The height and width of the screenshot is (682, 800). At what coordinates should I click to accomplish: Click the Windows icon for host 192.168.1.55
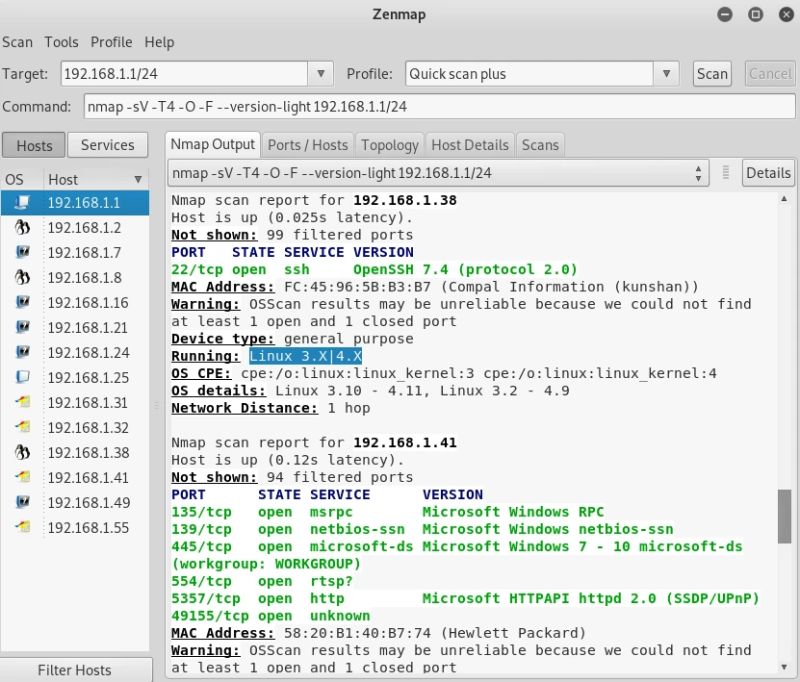tap(22, 527)
